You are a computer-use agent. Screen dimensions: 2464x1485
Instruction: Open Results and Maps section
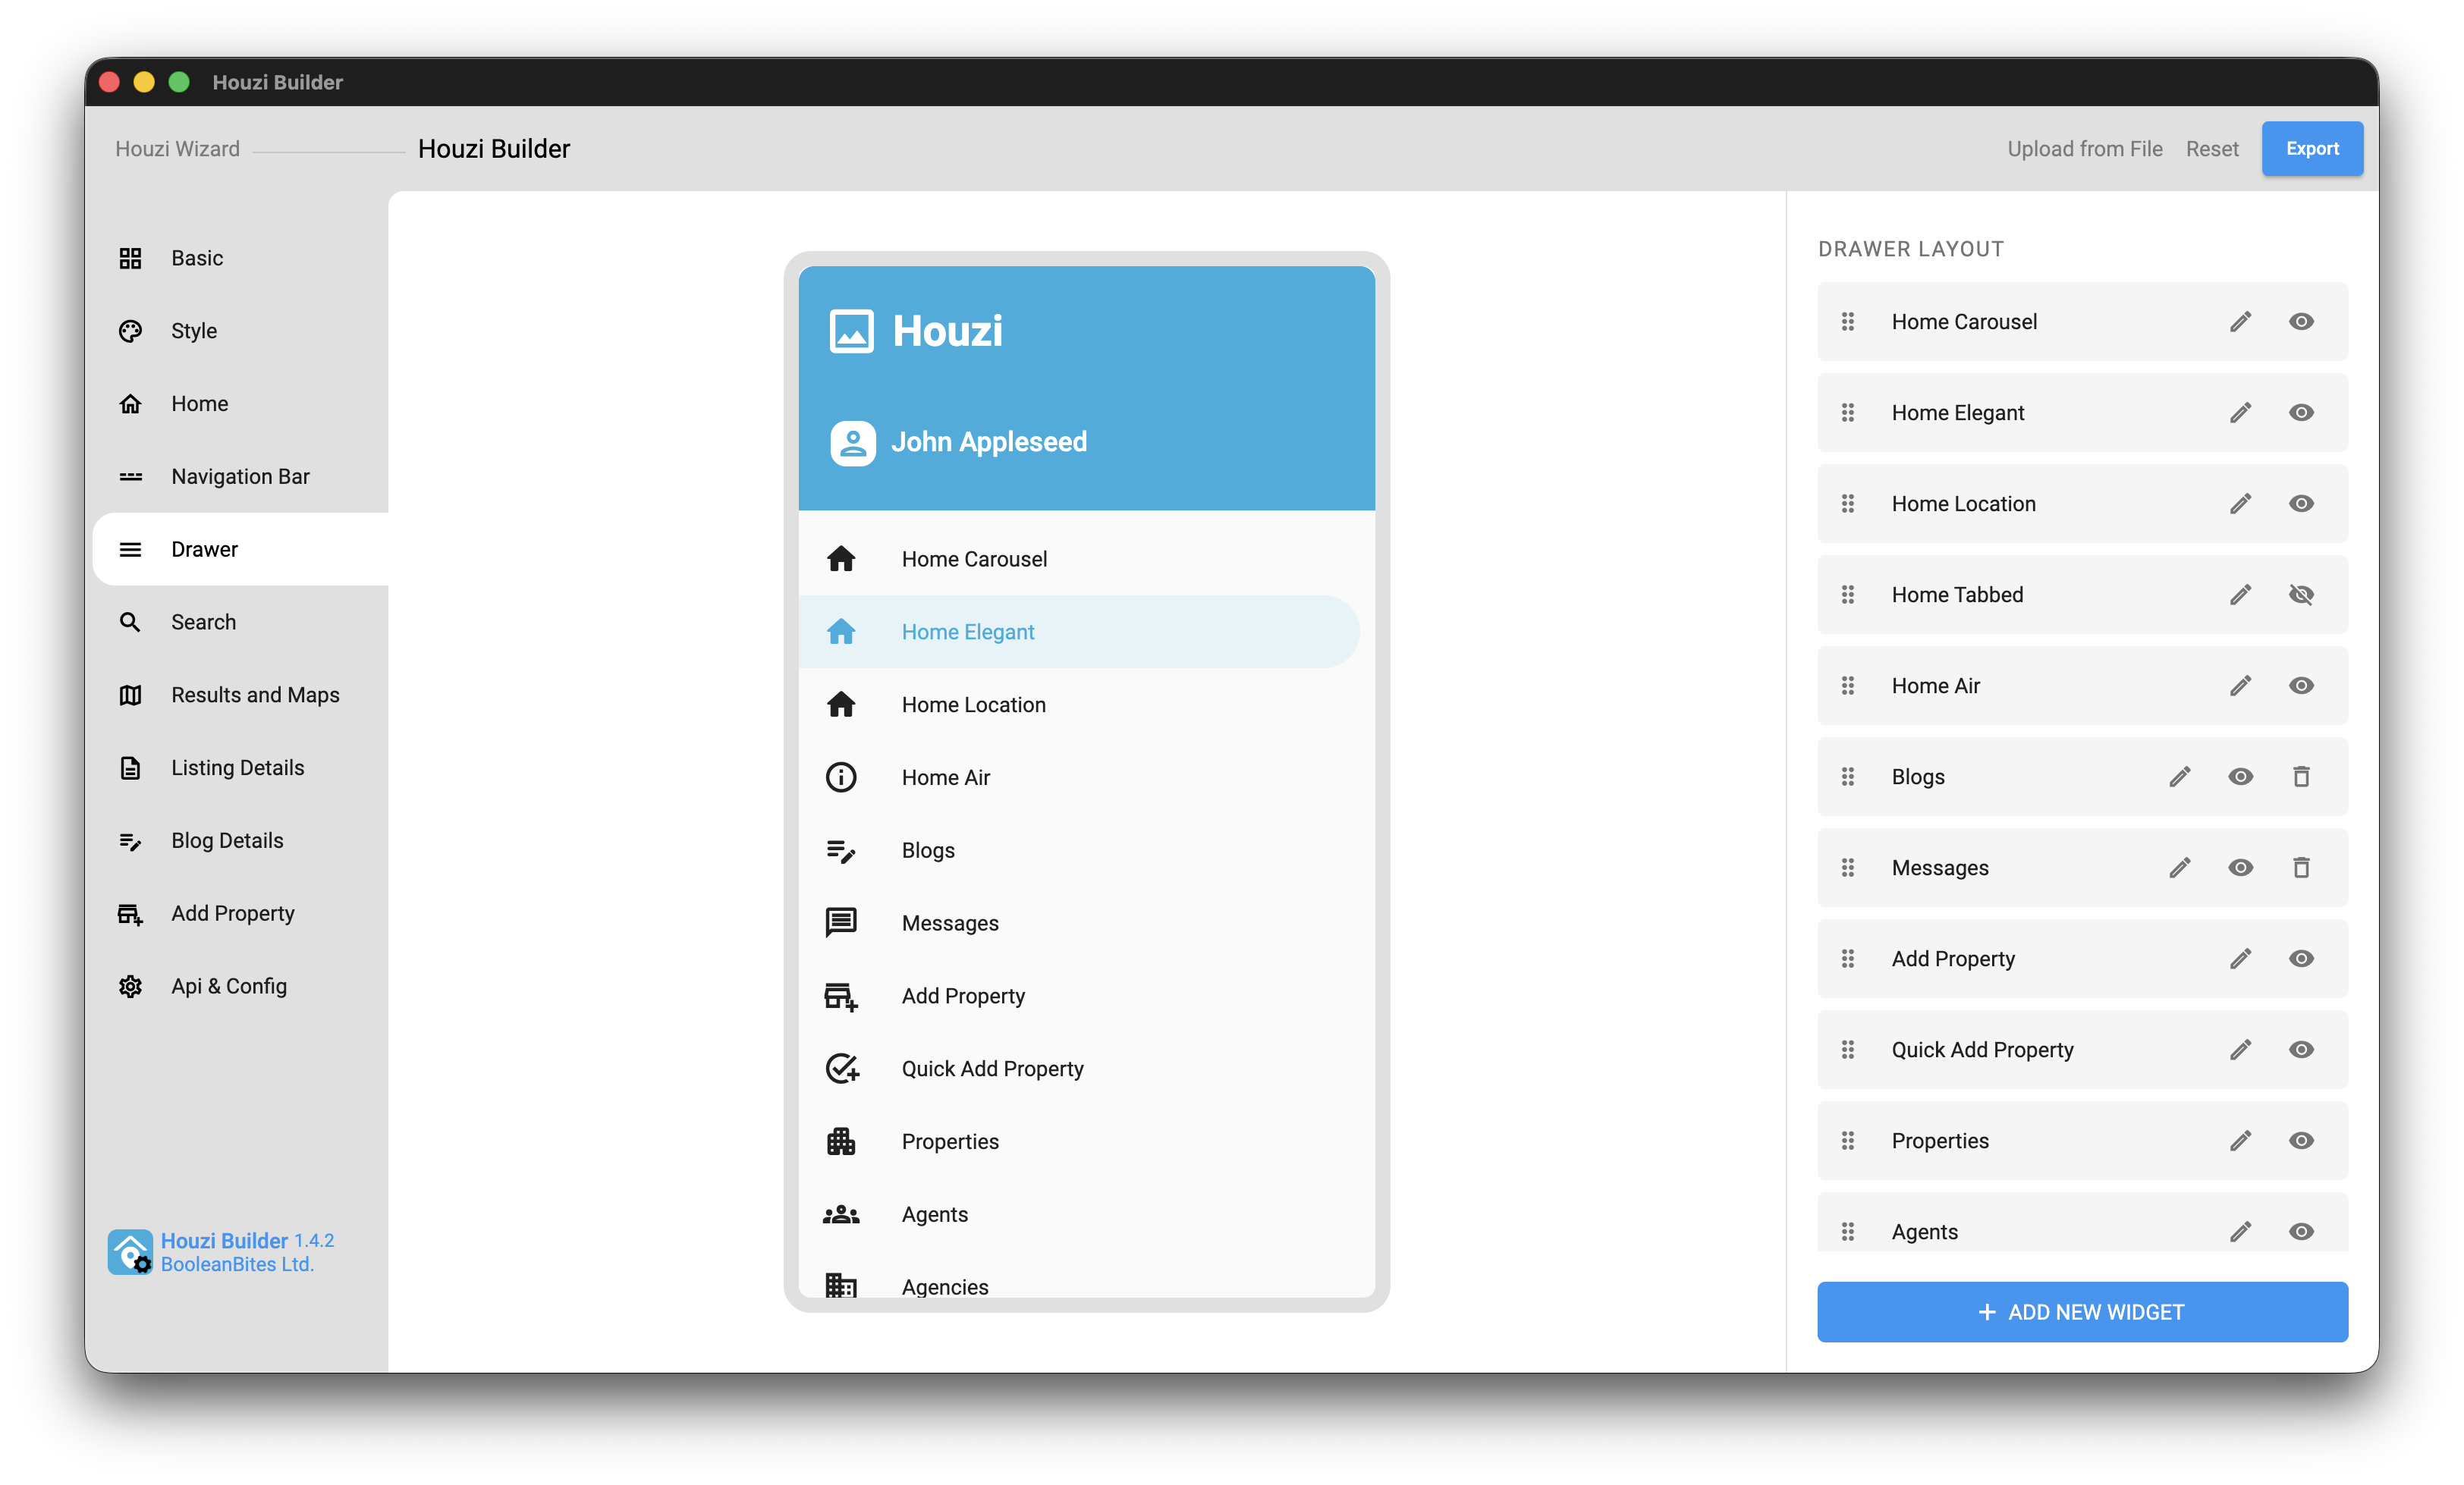point(240,695)
